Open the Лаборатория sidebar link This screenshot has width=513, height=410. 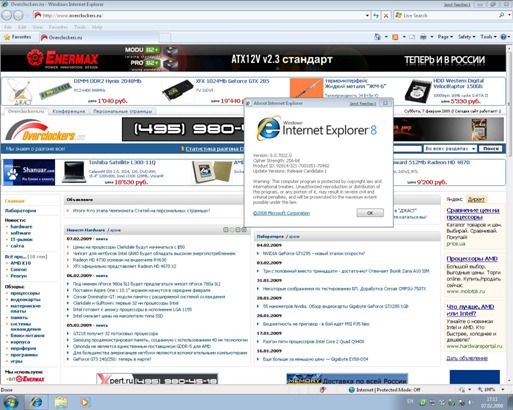[x=20, y=211]
